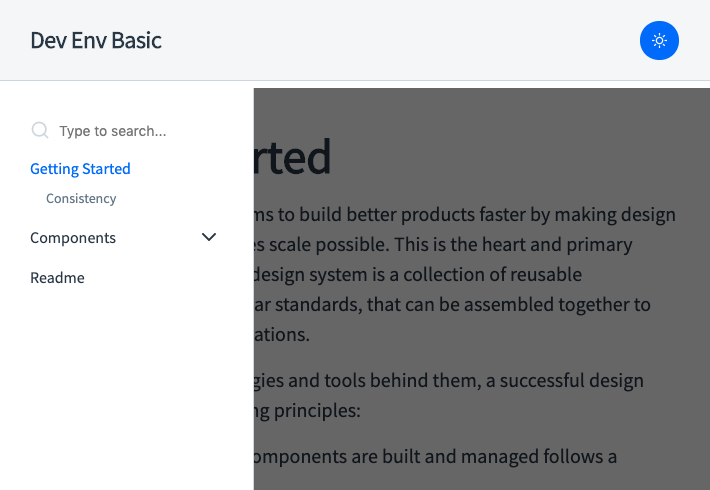Select the Components menu item
The height and width of the screenshot is (490, 710).
point(73,238)
